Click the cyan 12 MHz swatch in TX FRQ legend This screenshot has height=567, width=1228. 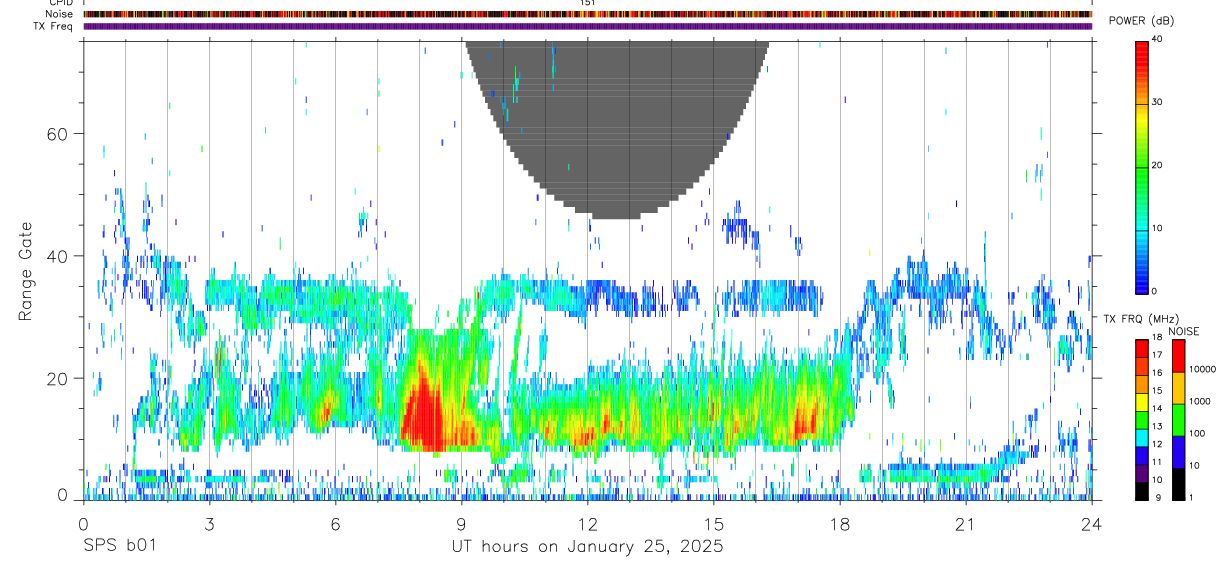click(x=1141, y=436)
